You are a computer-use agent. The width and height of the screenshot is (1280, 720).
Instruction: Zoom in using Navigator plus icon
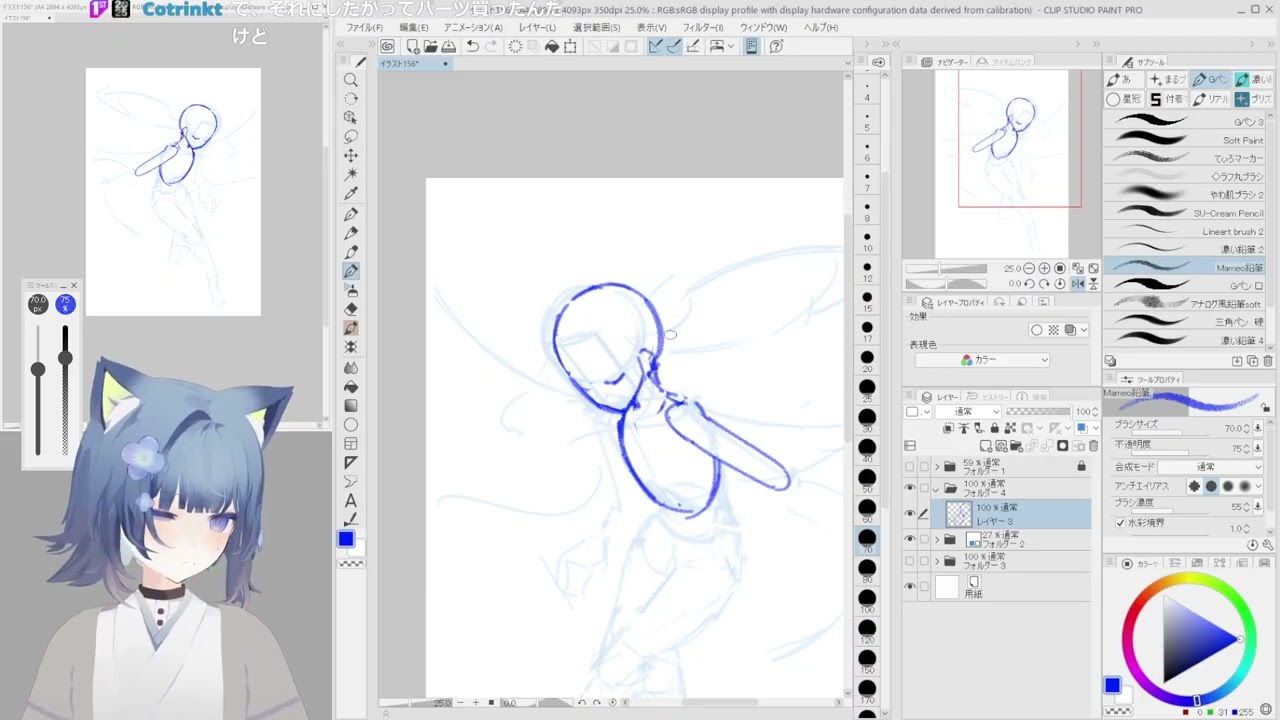pos(1045,268)
